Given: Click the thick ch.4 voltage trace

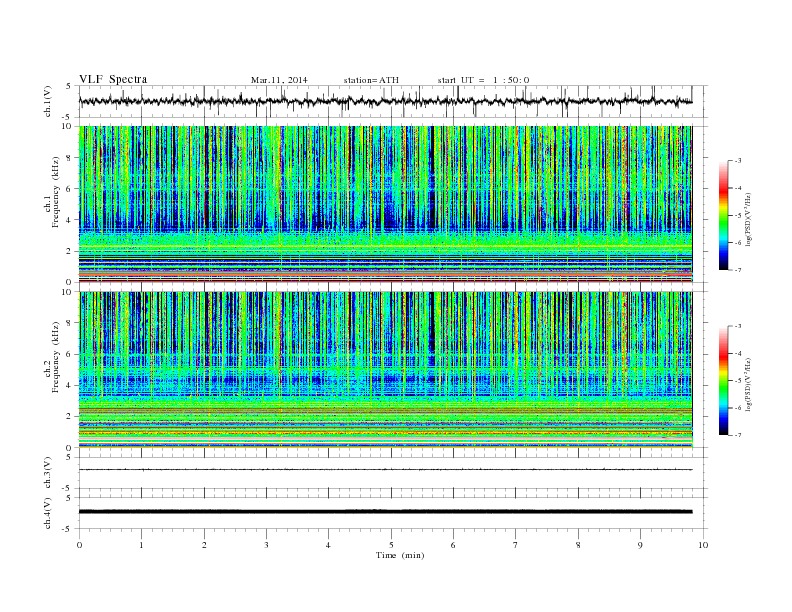Looking at the screenshot, I should click(x=385, y=512).
